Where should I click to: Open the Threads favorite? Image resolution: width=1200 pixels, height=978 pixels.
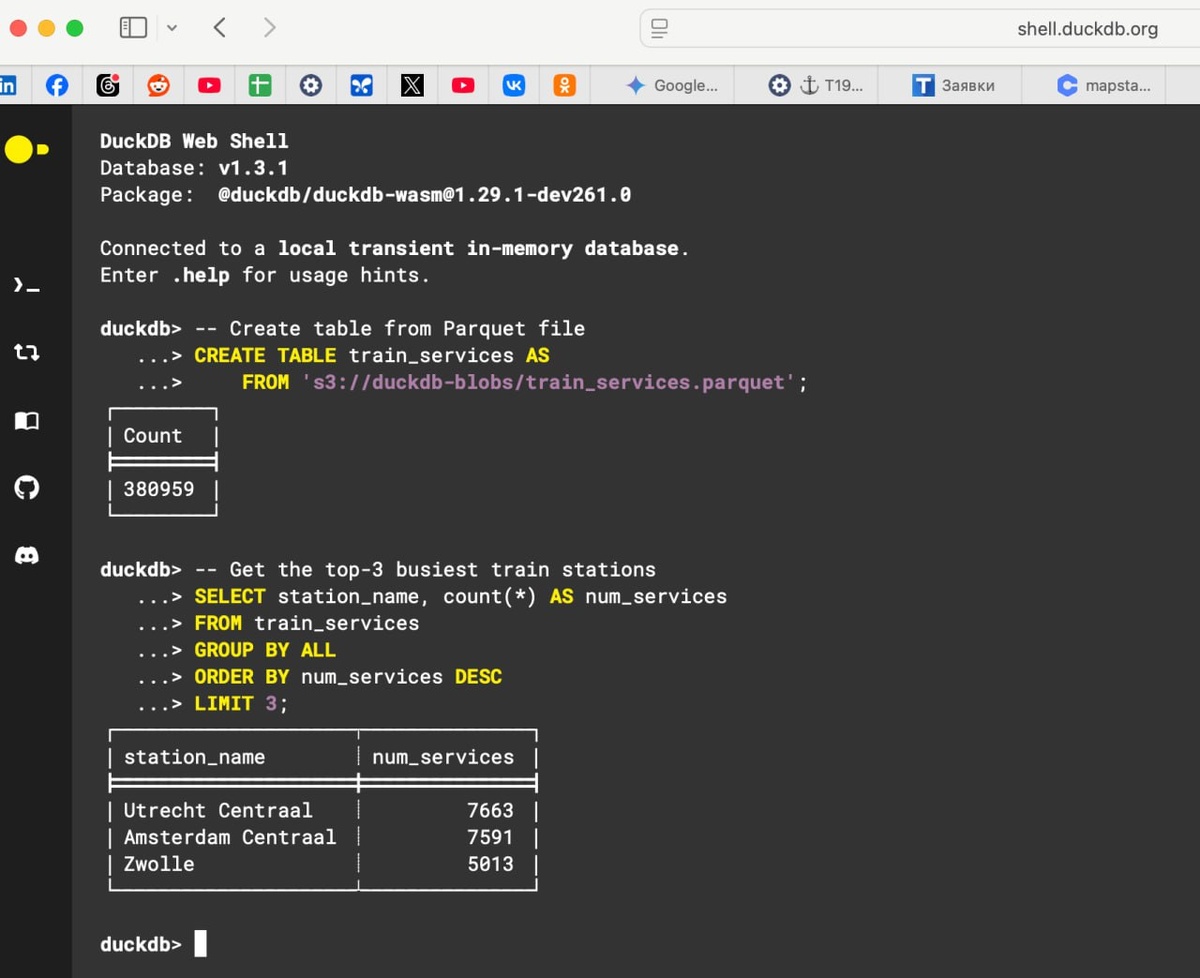coord(108,86)
